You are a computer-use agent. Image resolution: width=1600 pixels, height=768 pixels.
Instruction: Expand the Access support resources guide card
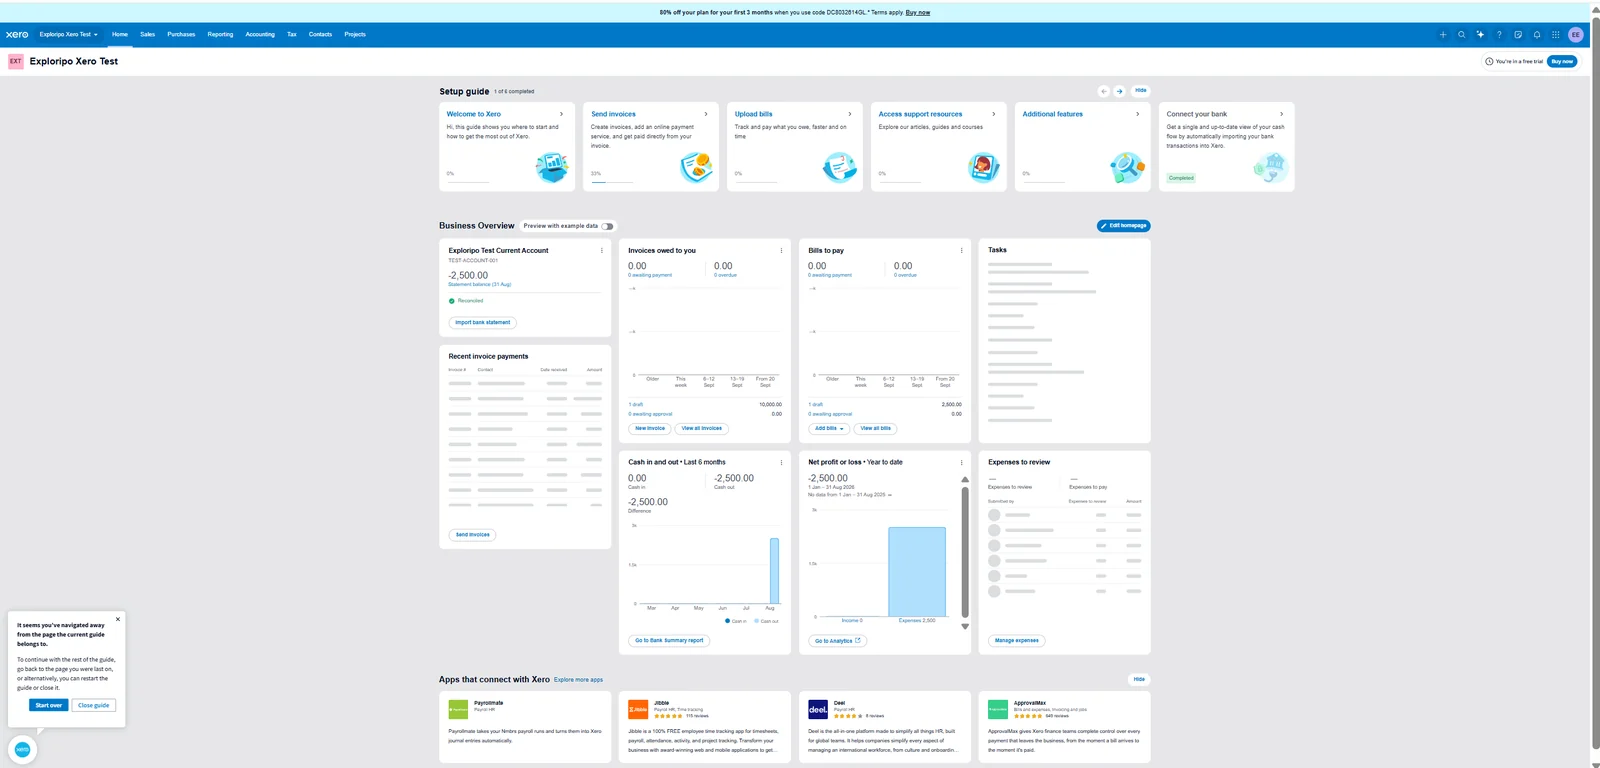pyautogui.click(x=993, y=114)
